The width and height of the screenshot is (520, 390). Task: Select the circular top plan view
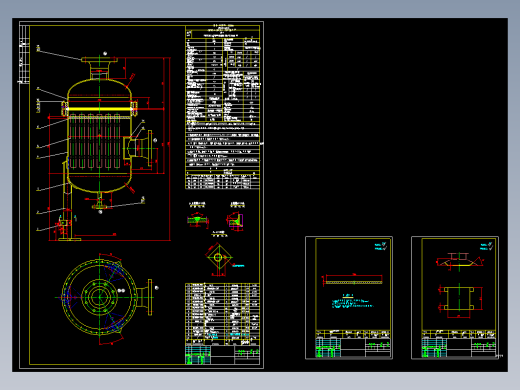click(99, 297)
